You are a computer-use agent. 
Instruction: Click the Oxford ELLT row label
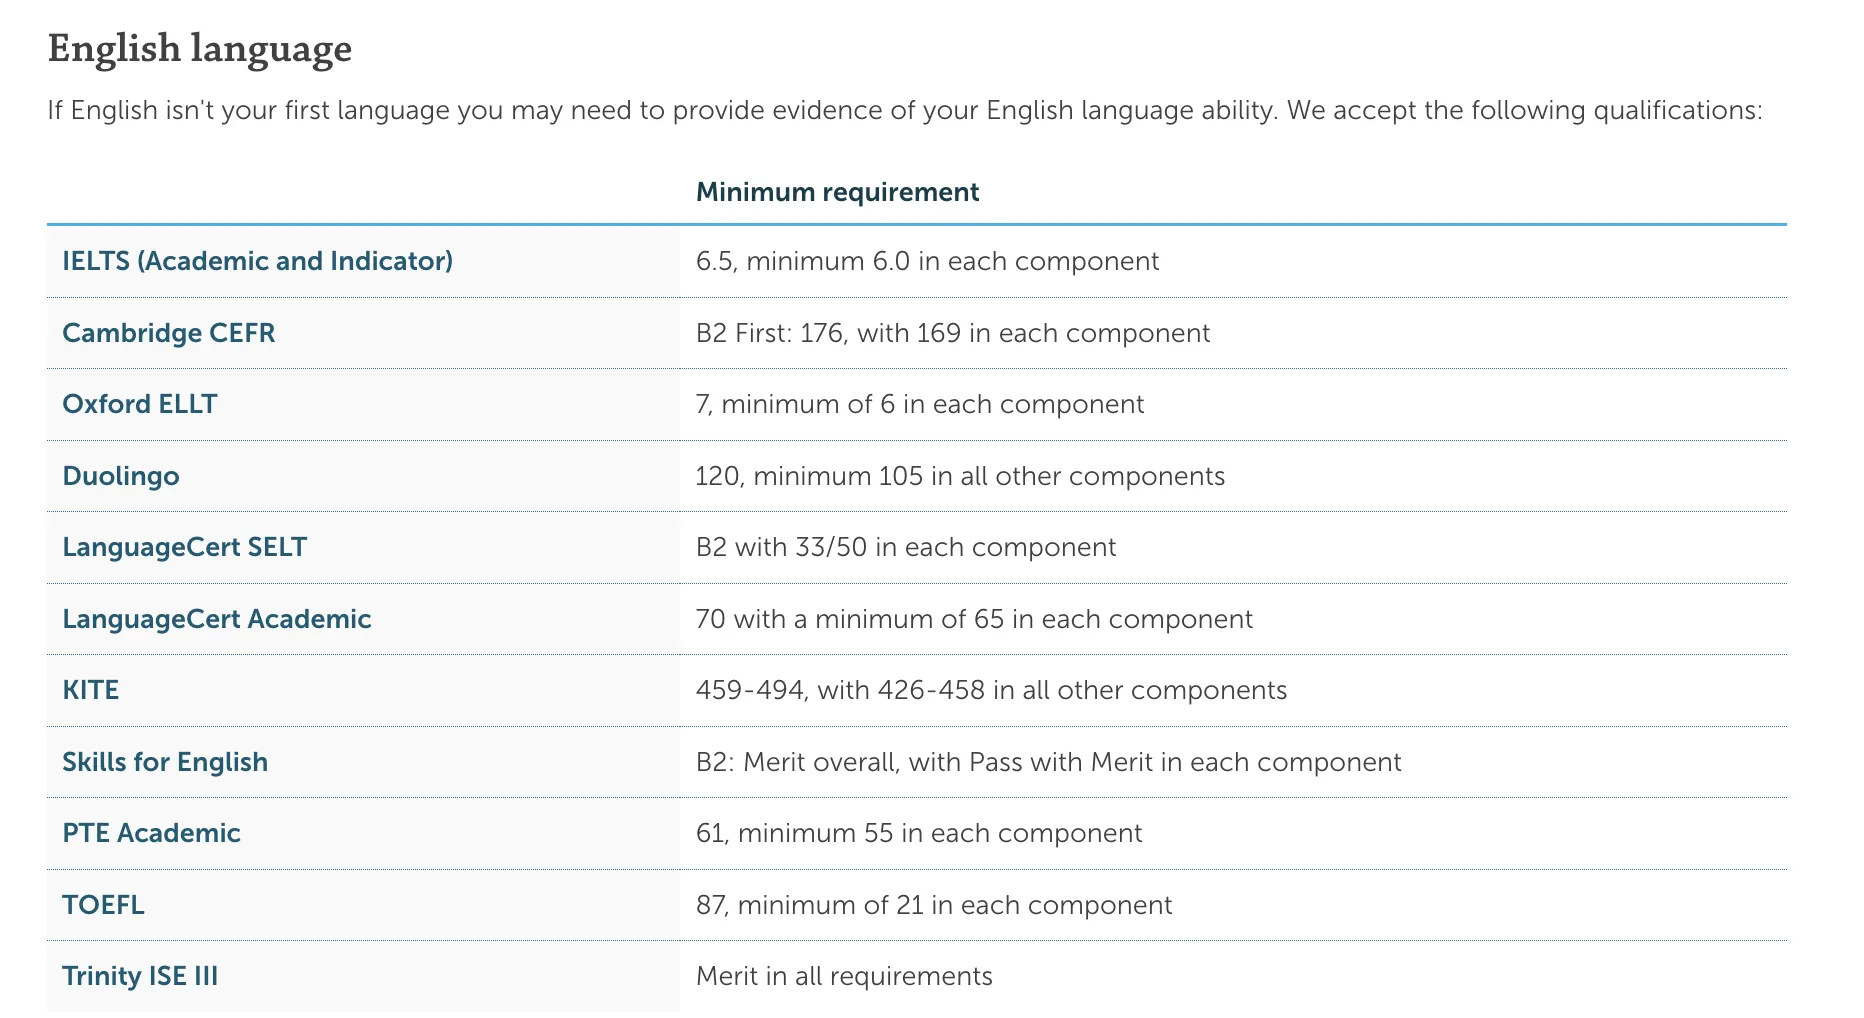(139, 404)
